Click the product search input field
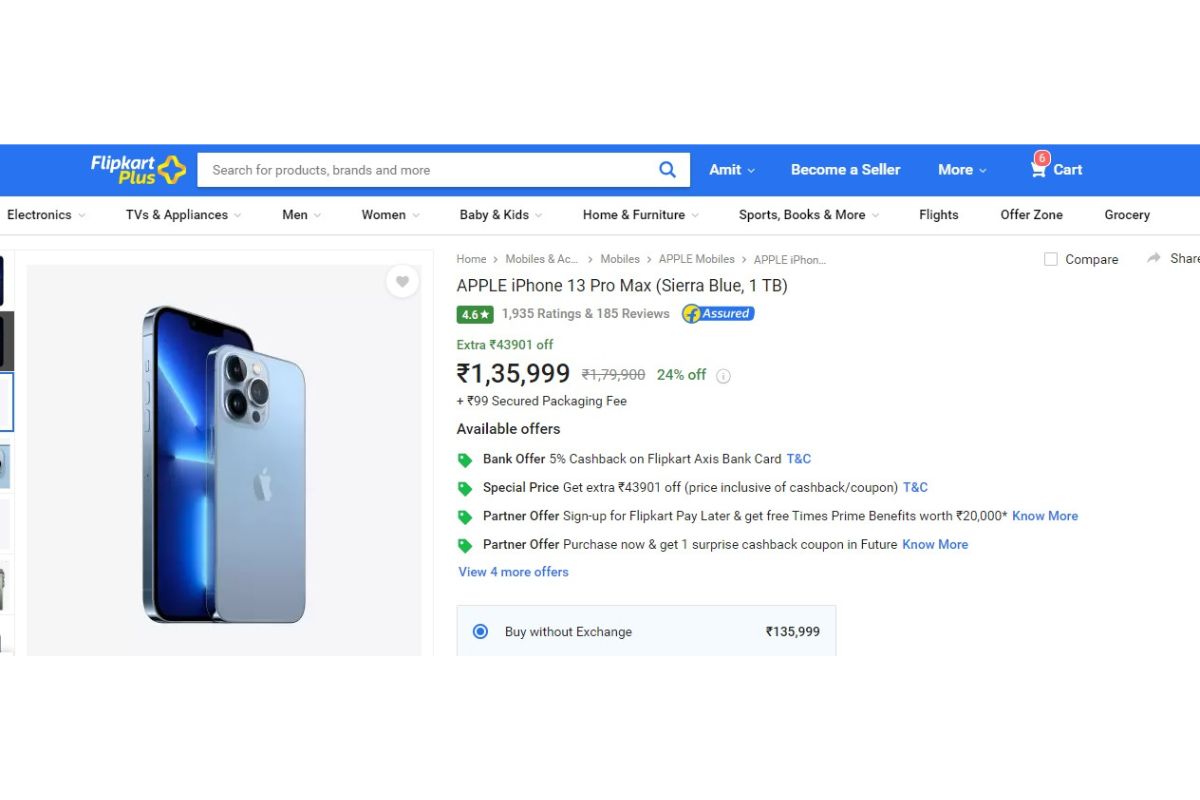 pos(428,170)
